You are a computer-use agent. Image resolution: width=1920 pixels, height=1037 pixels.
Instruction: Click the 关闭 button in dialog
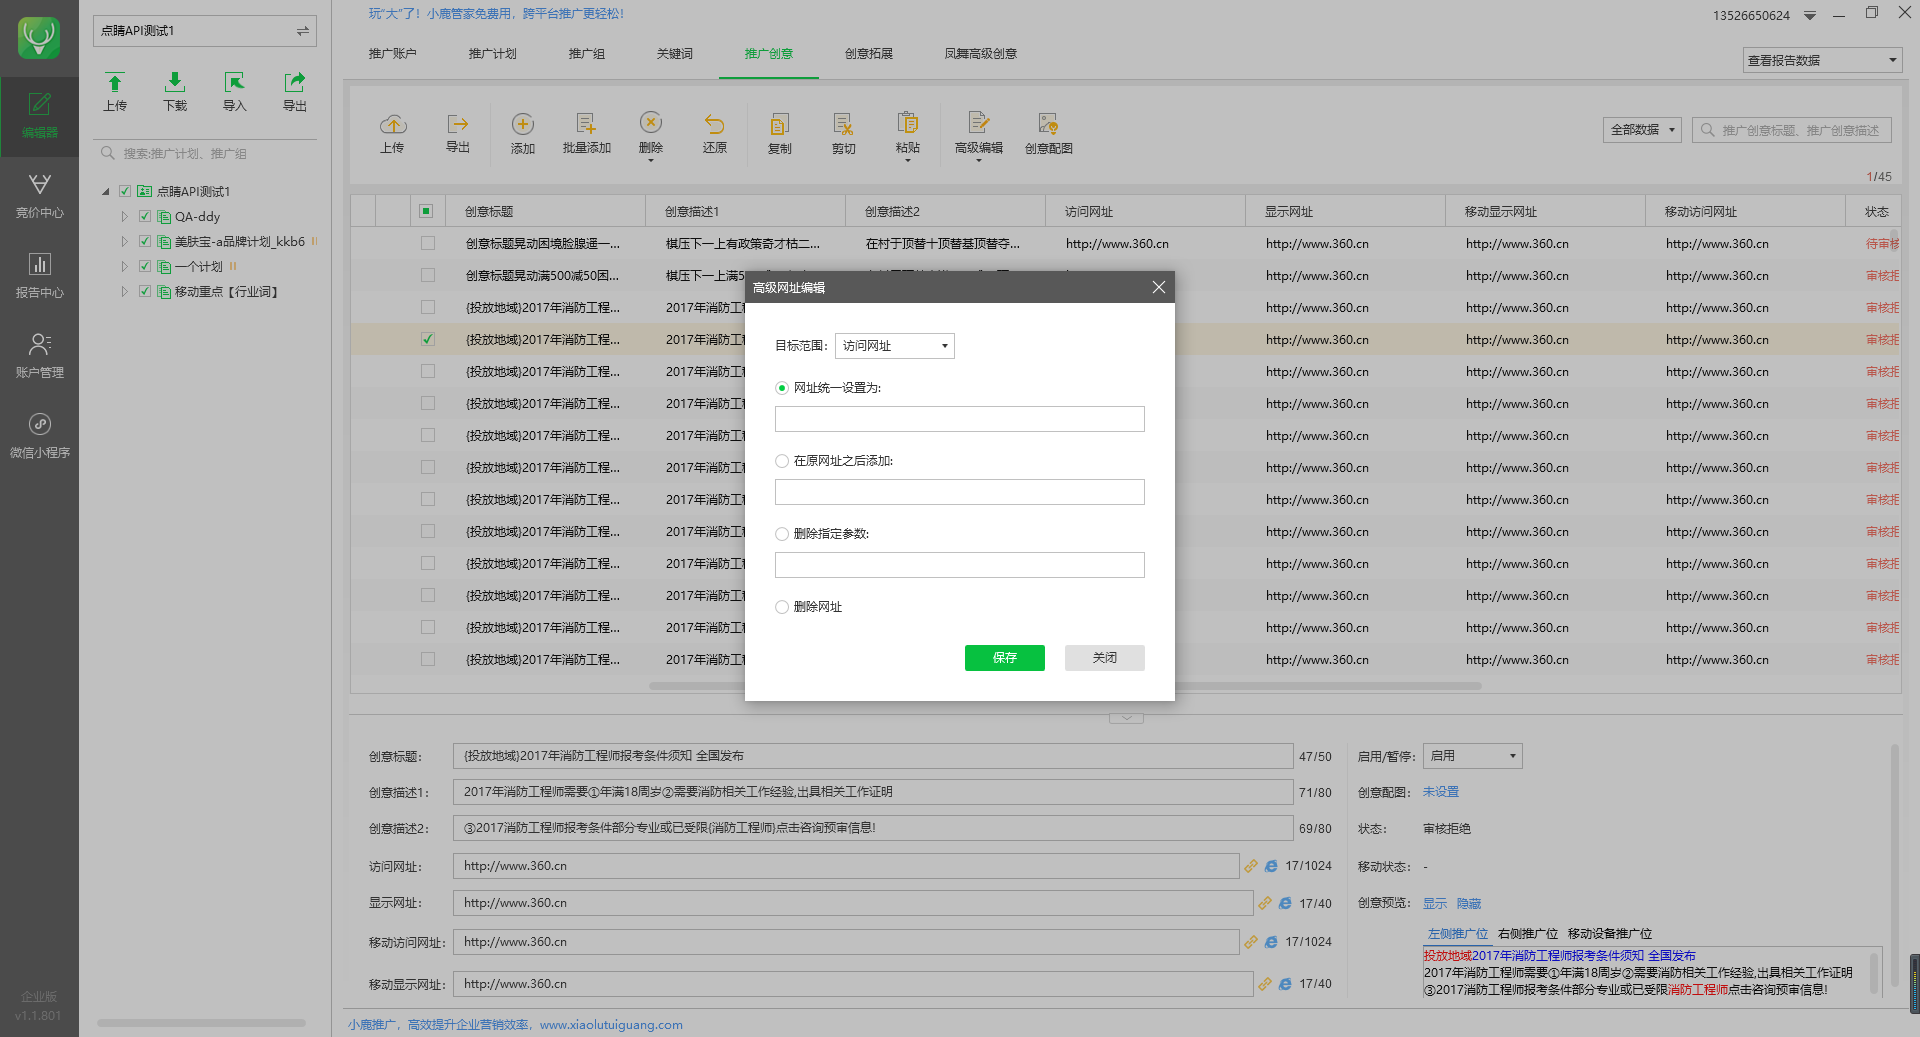click(1104, 658)
